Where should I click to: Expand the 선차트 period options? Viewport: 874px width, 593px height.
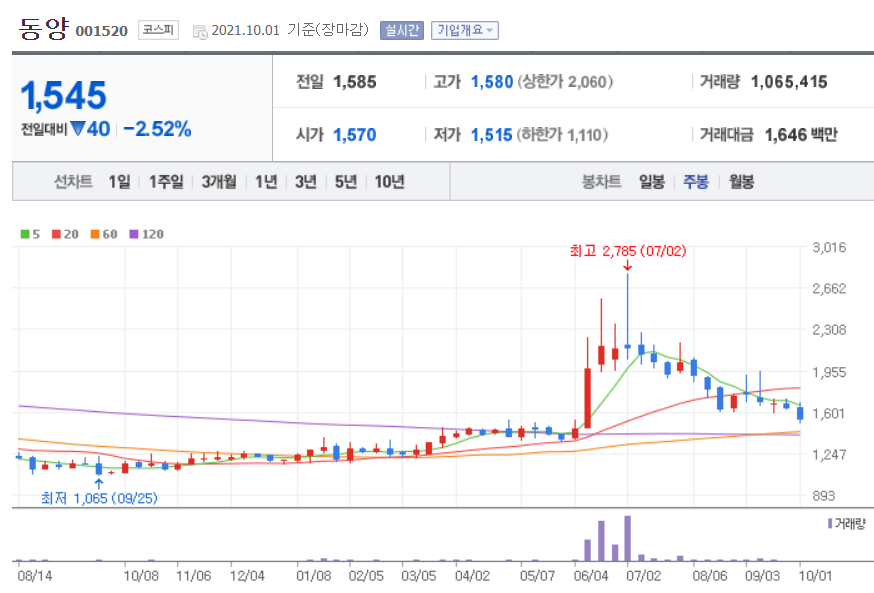click(74, 183)
